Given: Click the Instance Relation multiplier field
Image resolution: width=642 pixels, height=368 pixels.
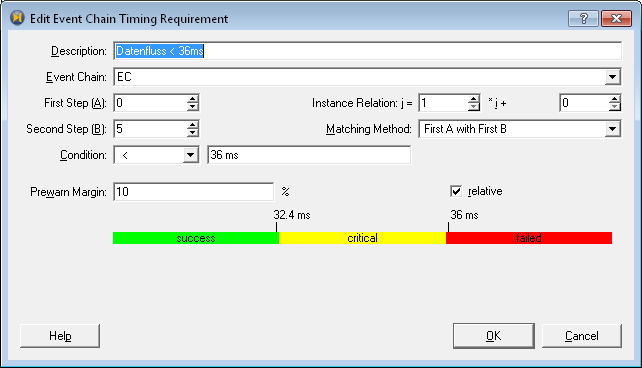Looking at the screenshot, I should click(443, 103).
